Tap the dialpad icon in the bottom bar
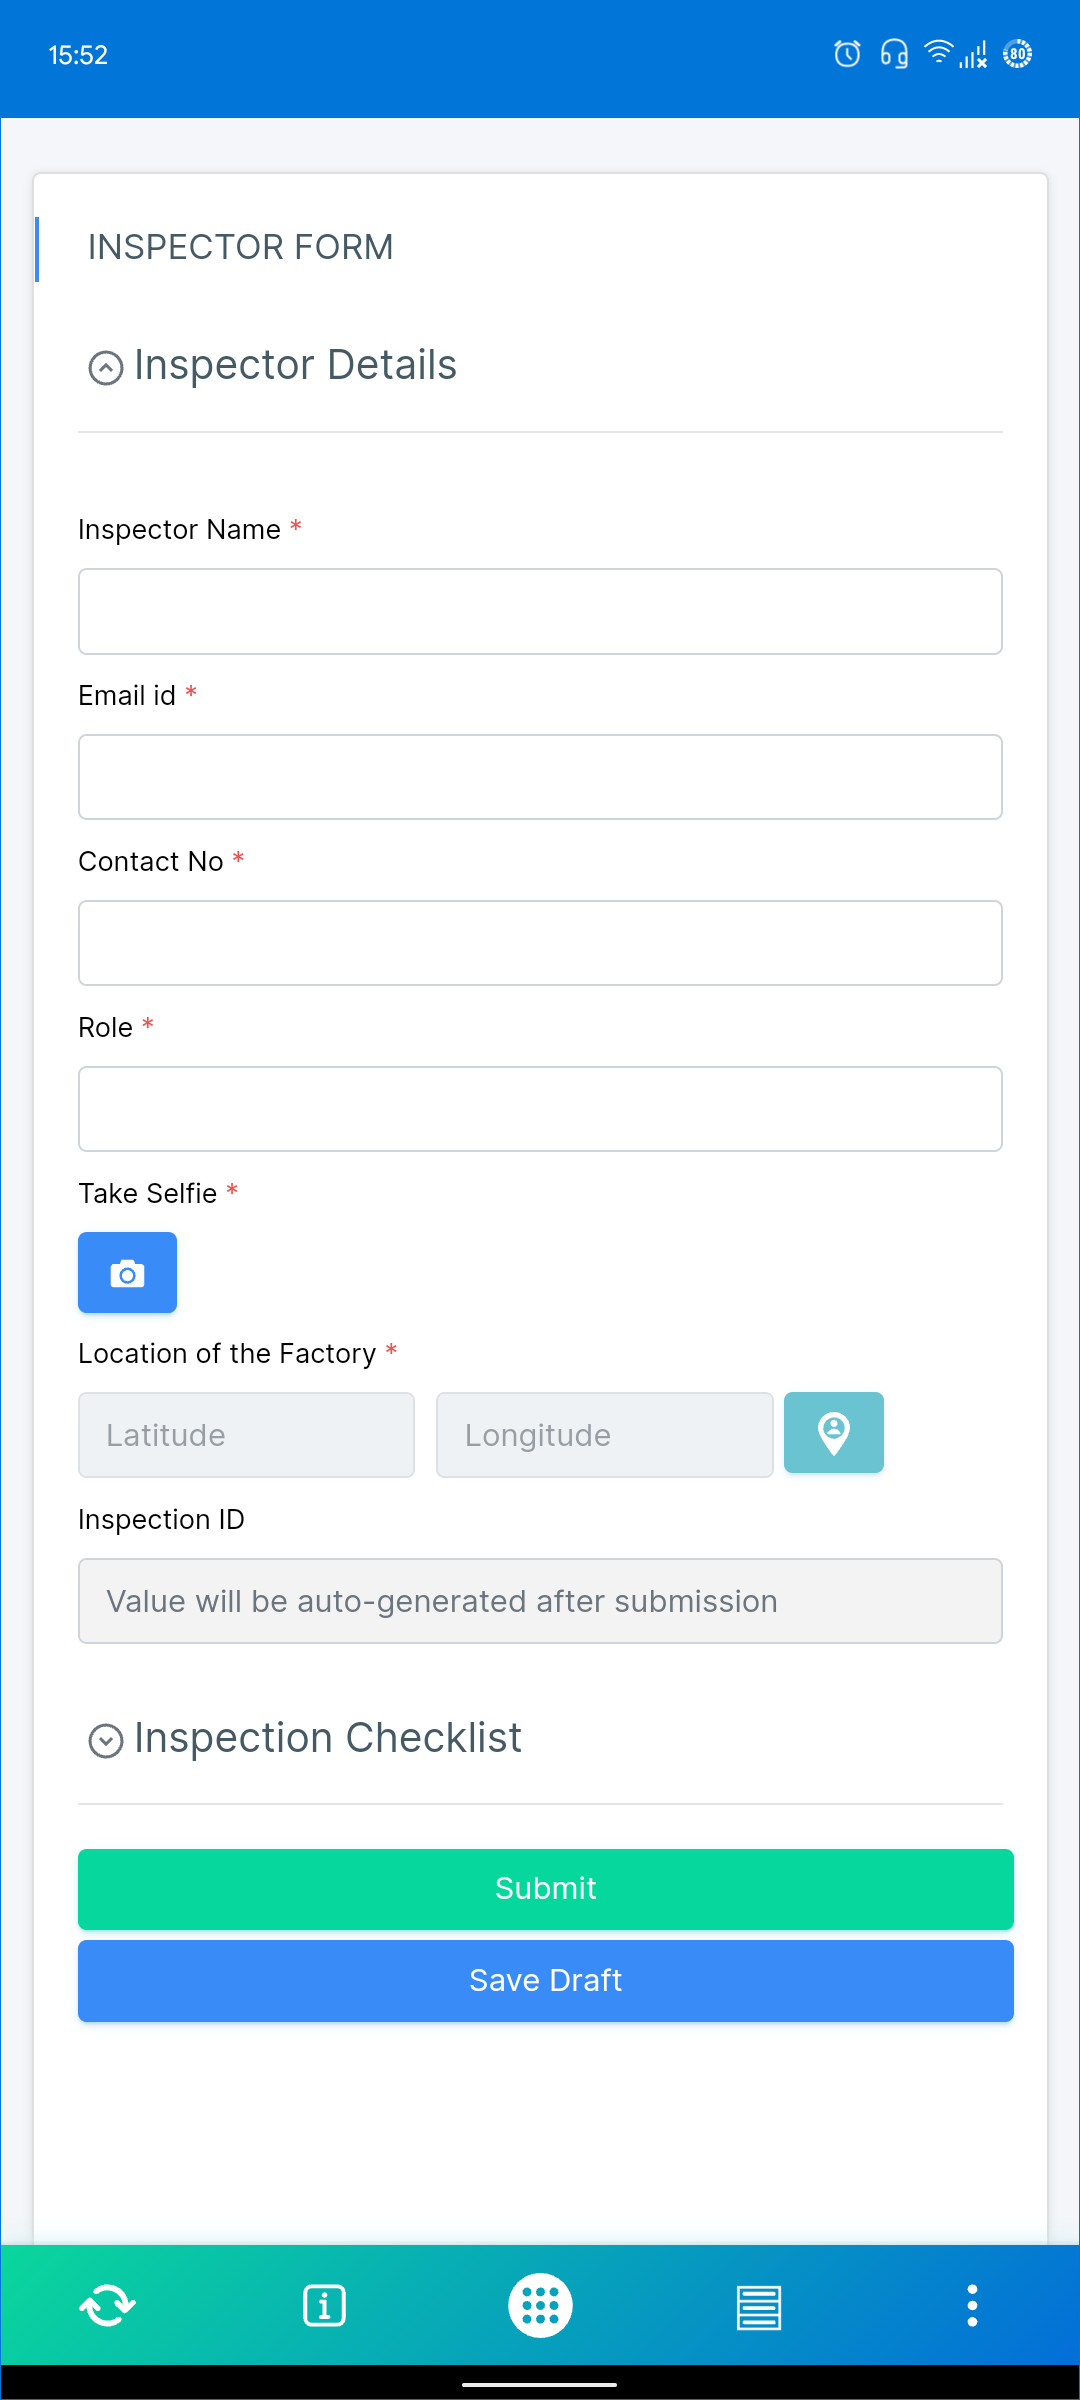The image size is (1080, 2400). pyautogui.click(x=540, y=2304)
